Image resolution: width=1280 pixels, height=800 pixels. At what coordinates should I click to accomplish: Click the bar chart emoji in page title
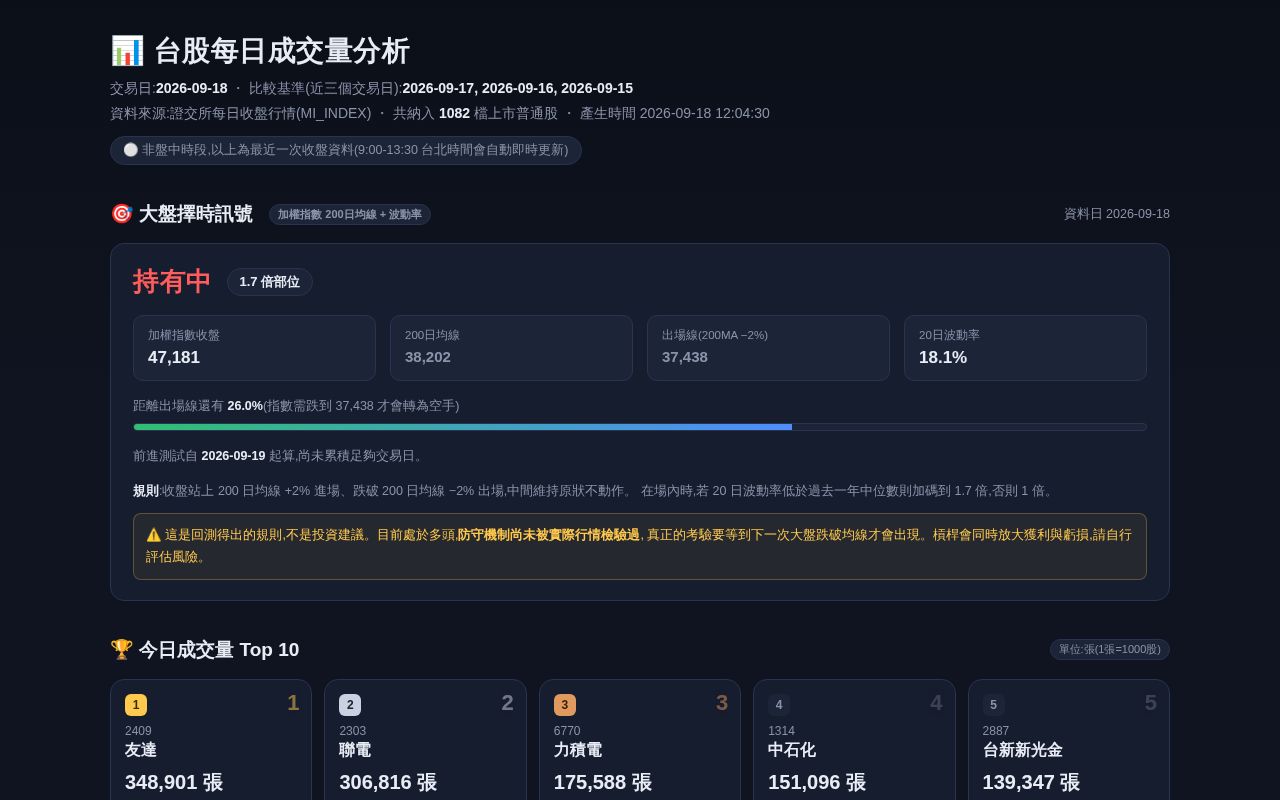pos(127,51)
